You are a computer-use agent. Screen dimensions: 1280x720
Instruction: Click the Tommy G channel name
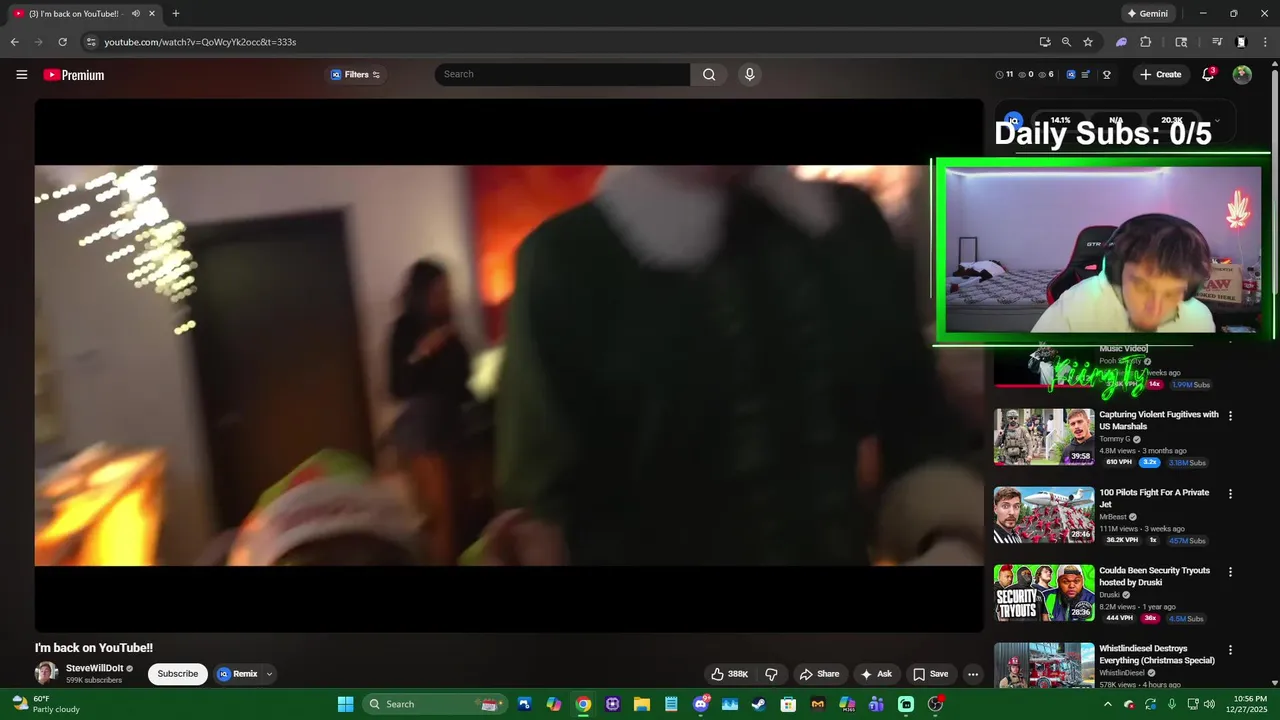(x=1113, y=439)
